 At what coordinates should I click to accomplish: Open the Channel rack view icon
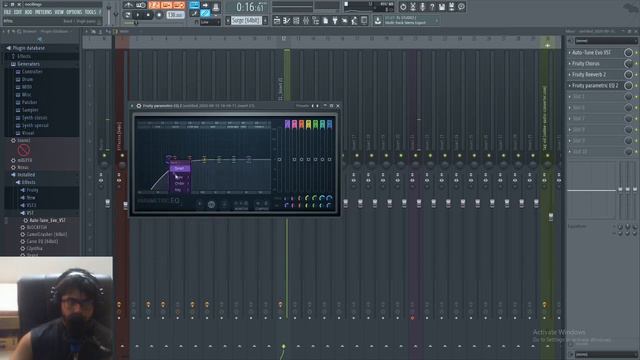pyautogui.click(x=296, y=20)
